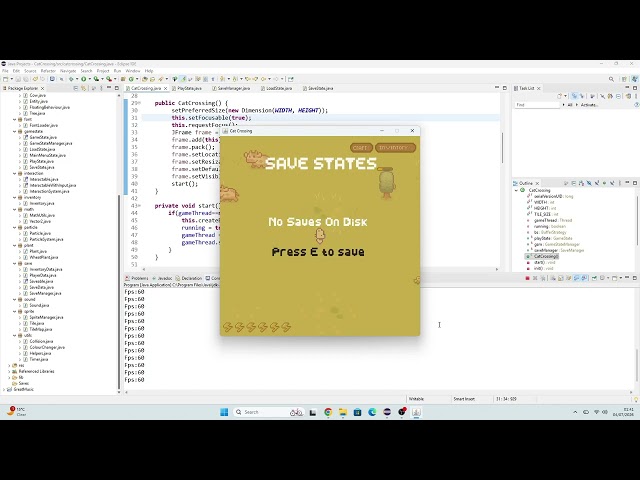Expand Referenced Libraries
The image size is (640, 480).
tap(9, 371)
